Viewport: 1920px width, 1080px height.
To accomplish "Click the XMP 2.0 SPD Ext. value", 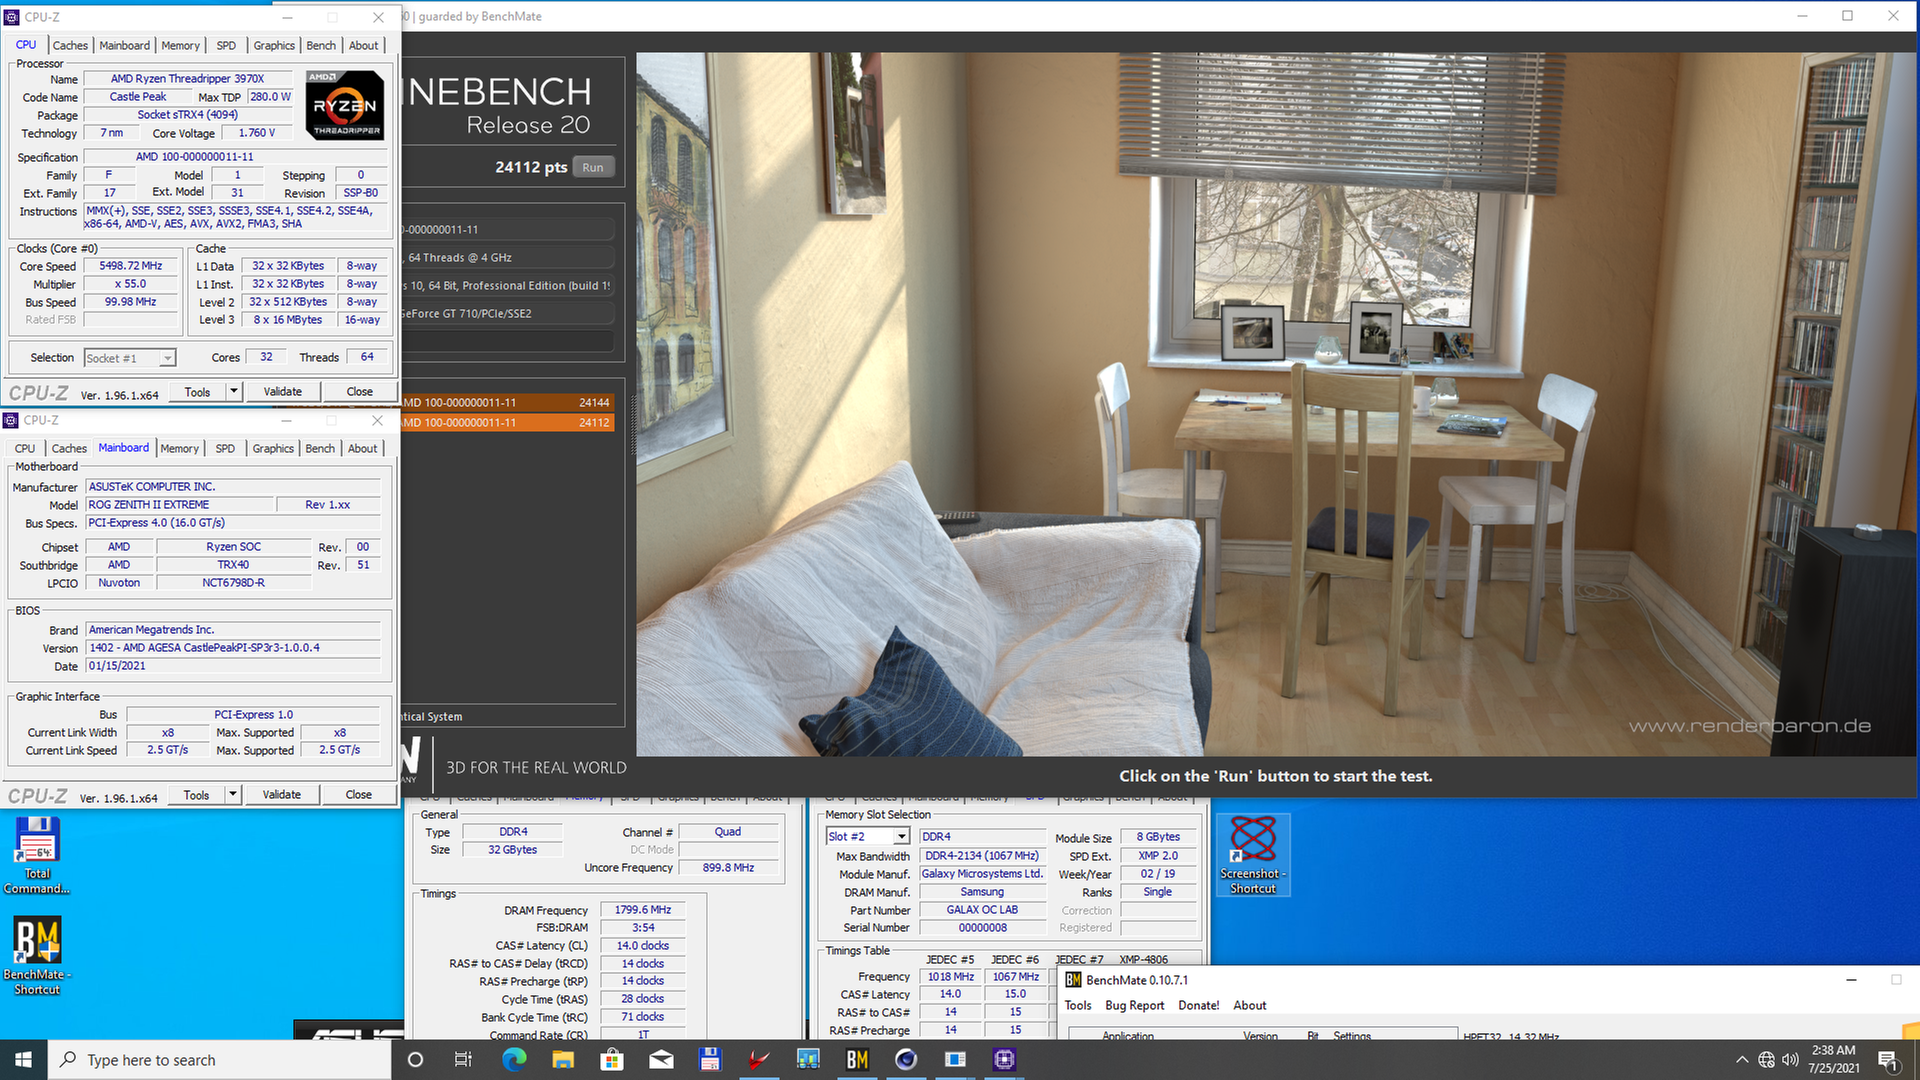I will tap(1158, 856).
